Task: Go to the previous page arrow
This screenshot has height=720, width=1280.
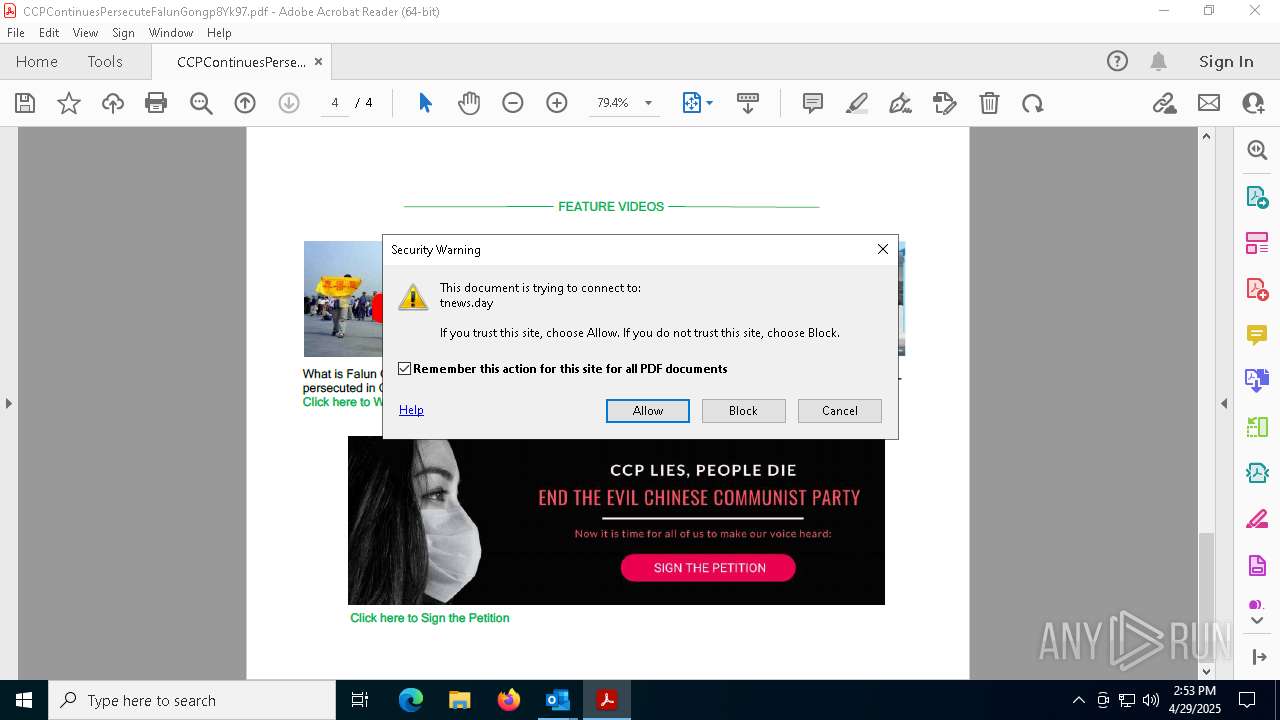Action: point(245,103)
